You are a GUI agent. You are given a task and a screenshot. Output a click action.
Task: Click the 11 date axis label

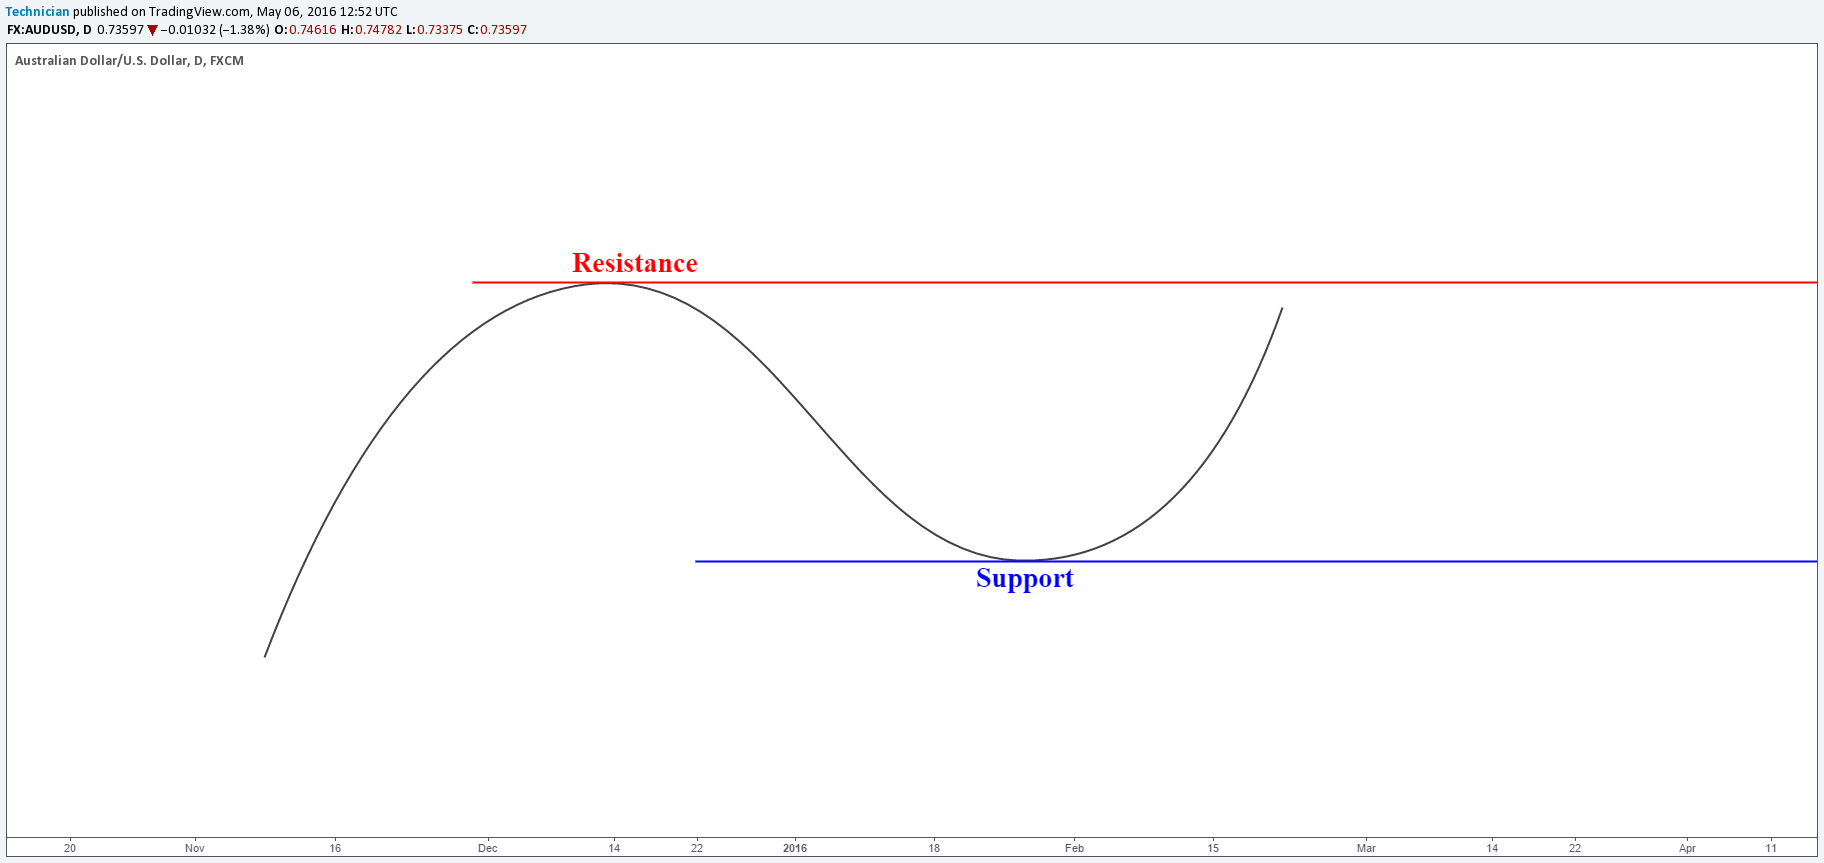coord(1771,848)
